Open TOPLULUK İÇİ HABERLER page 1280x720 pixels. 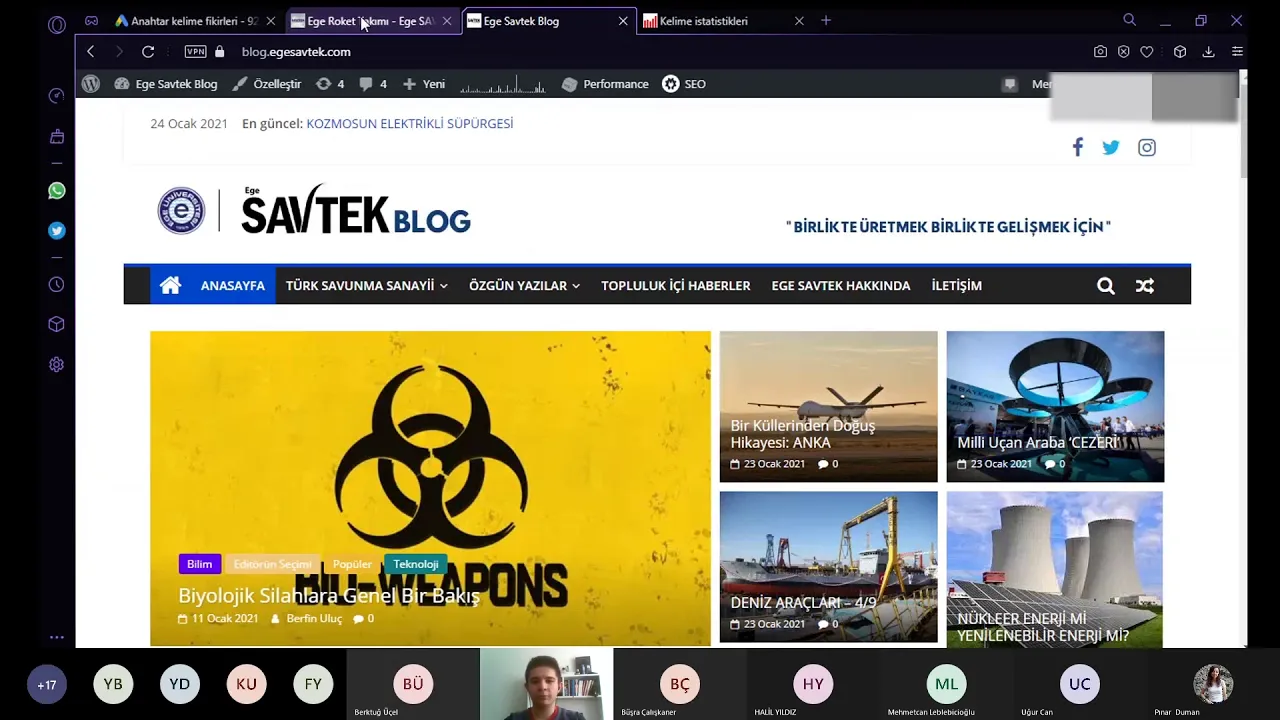(676, 286)
